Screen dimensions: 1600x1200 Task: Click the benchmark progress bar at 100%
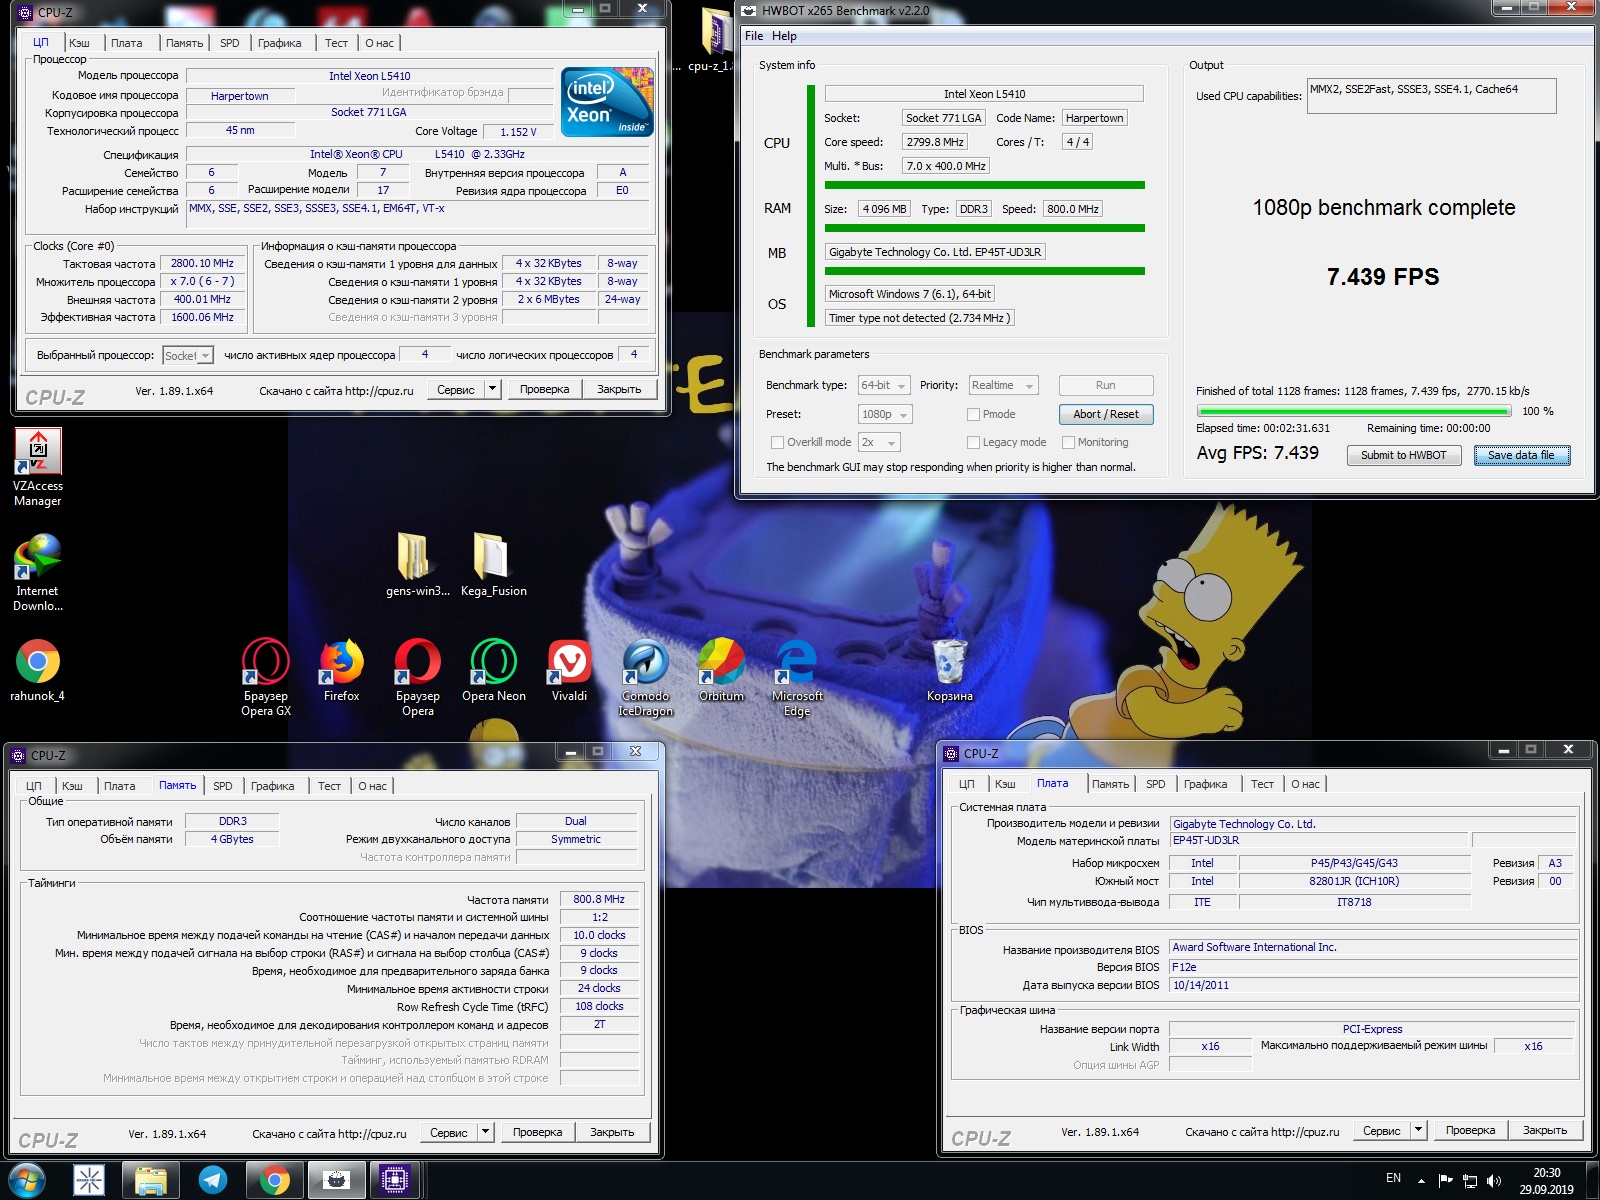[x=1354, y=411]
